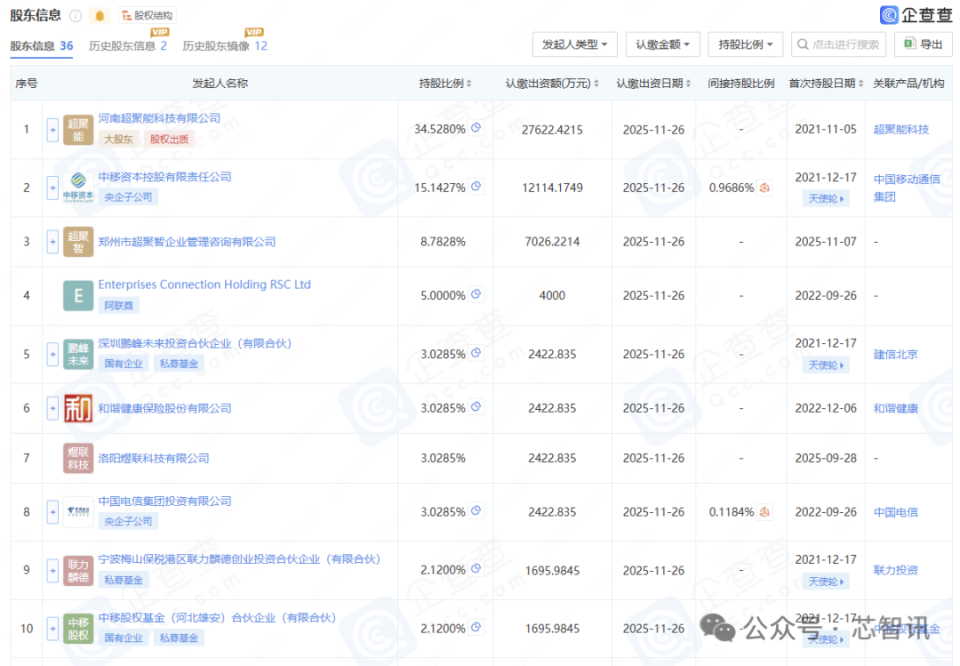Open the 发起人类型 filter dropdown

pos(575,45)
